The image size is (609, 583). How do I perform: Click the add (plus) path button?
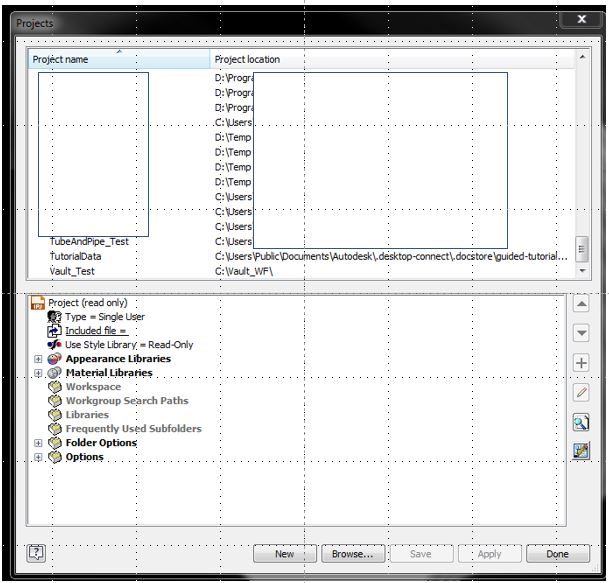581,363
